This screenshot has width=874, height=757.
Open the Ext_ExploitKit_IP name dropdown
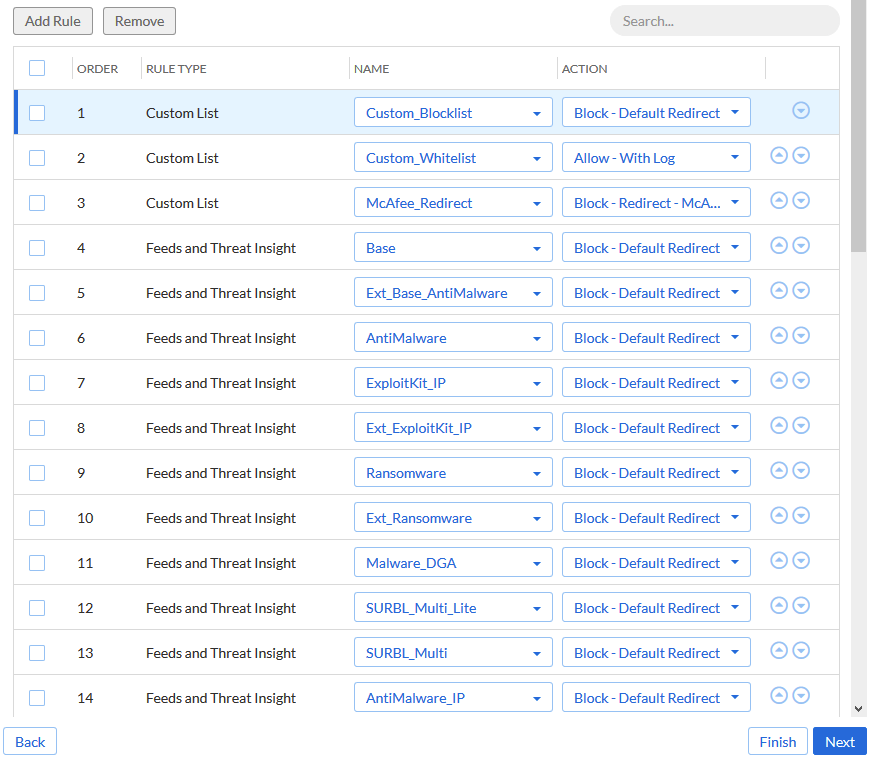[453, 428]
